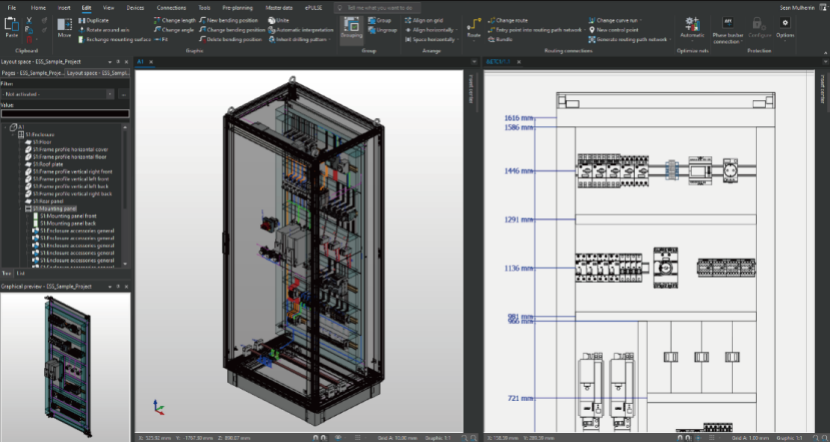Switch to the Connections ribbon tab
Viewport: 830px width, 443px height.
point(171,8)
